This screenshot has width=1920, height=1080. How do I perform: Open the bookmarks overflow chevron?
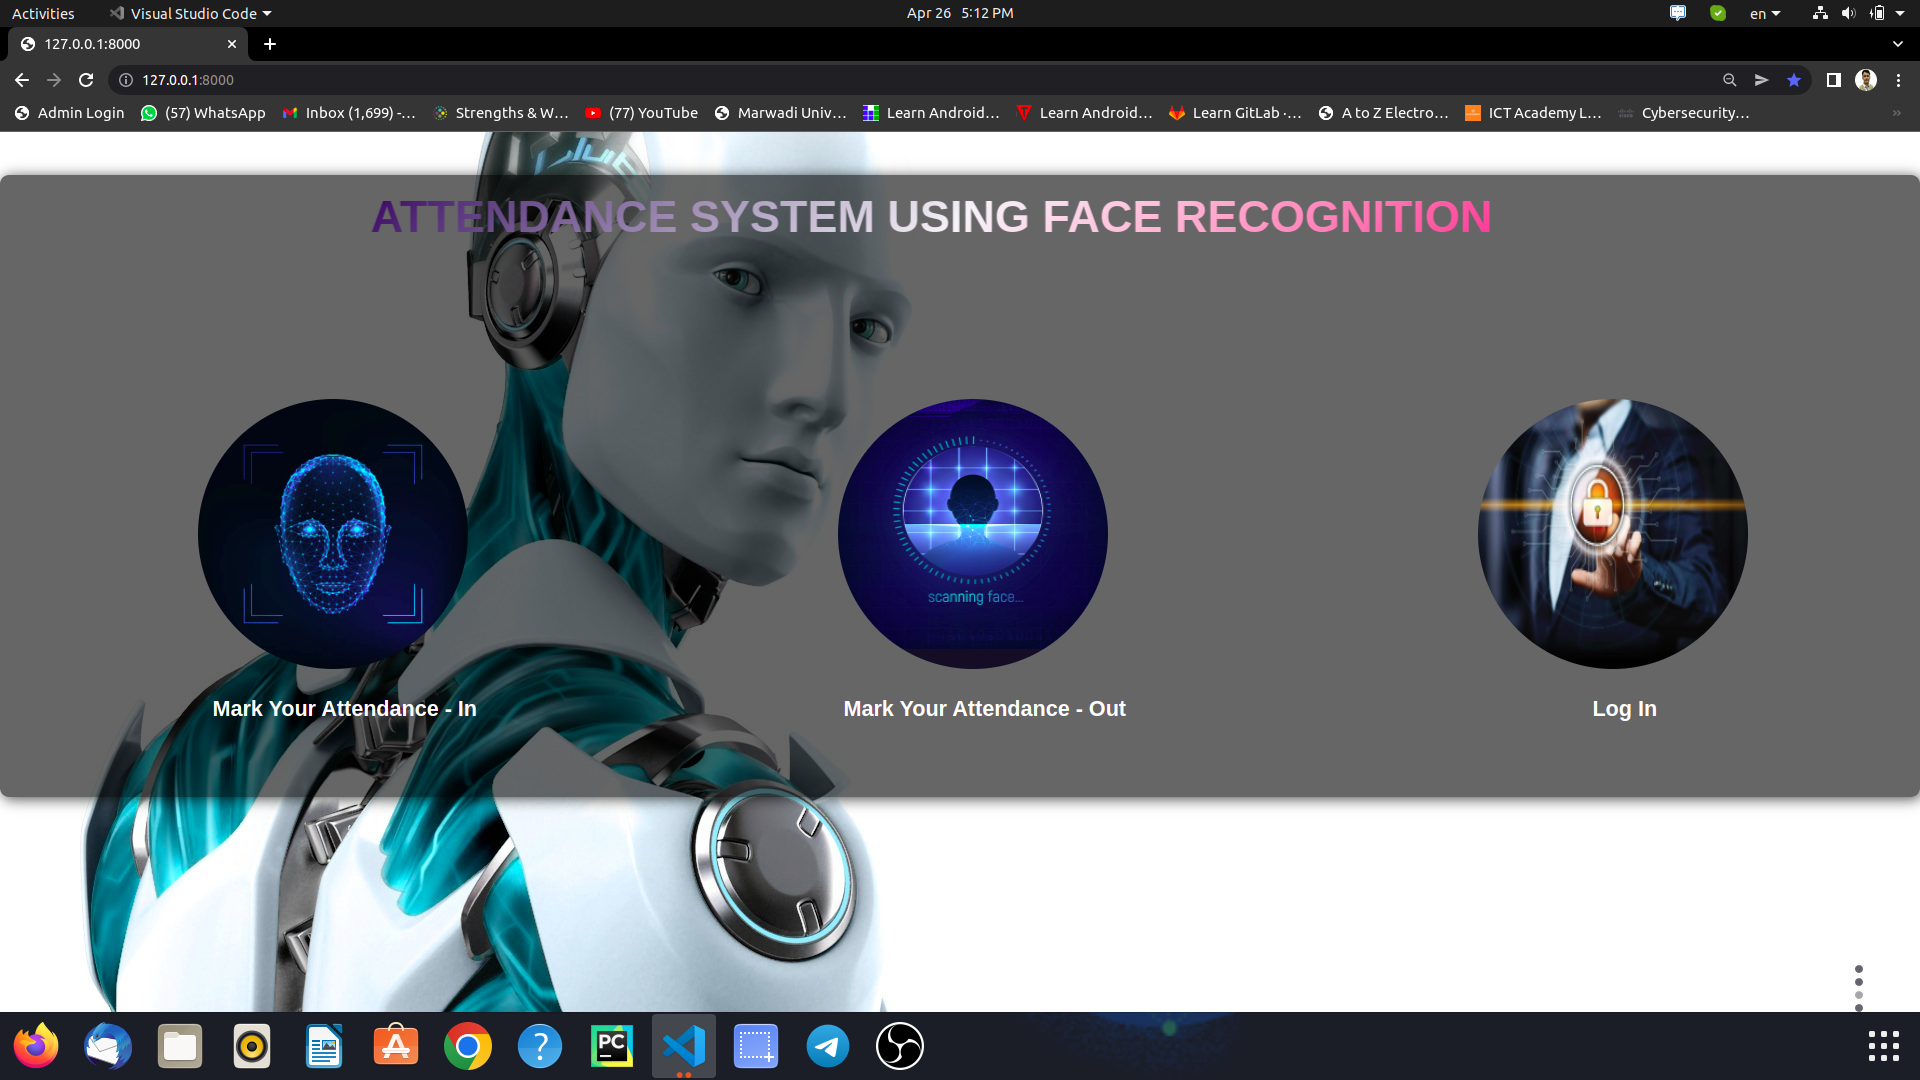tap(1897, 113)
